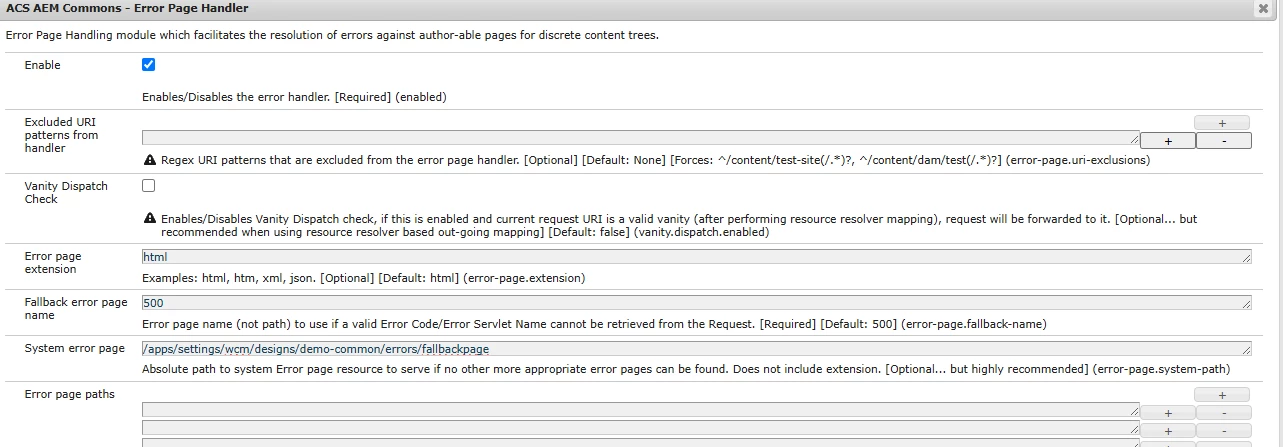Click the resize handle of the System error page field
The width and height of the screenshot is (1283, 447).
pyautogui.click(x=1246, y=351)
